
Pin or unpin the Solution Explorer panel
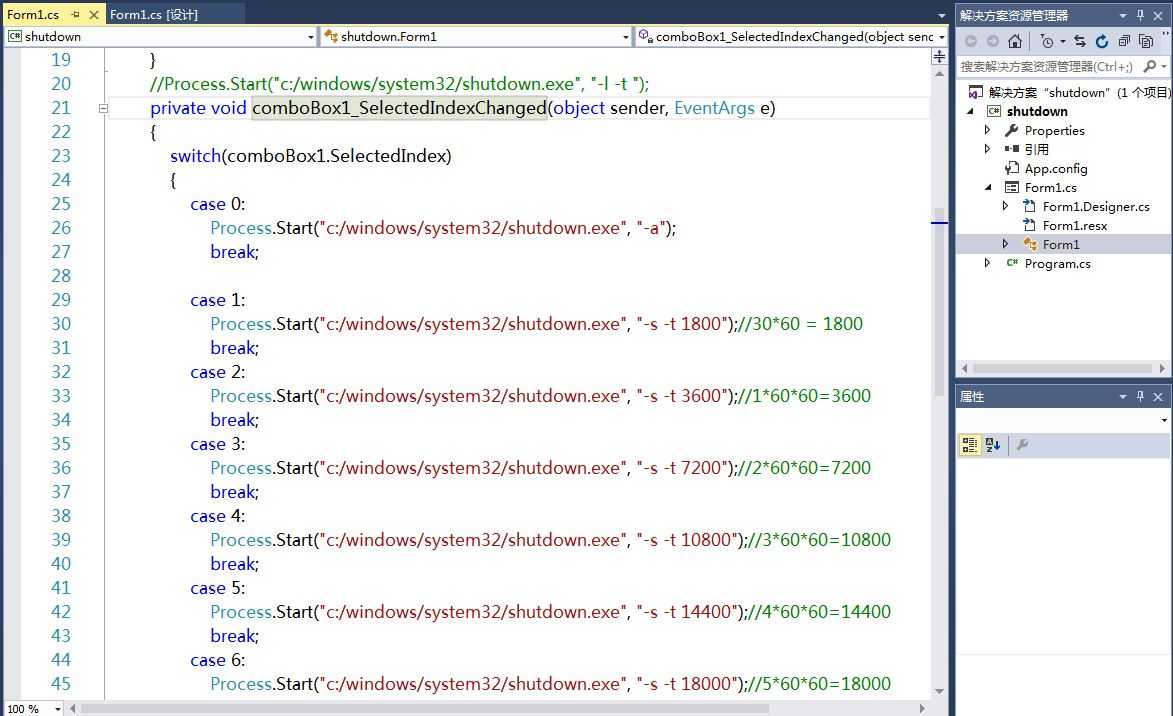[1140, 15]
